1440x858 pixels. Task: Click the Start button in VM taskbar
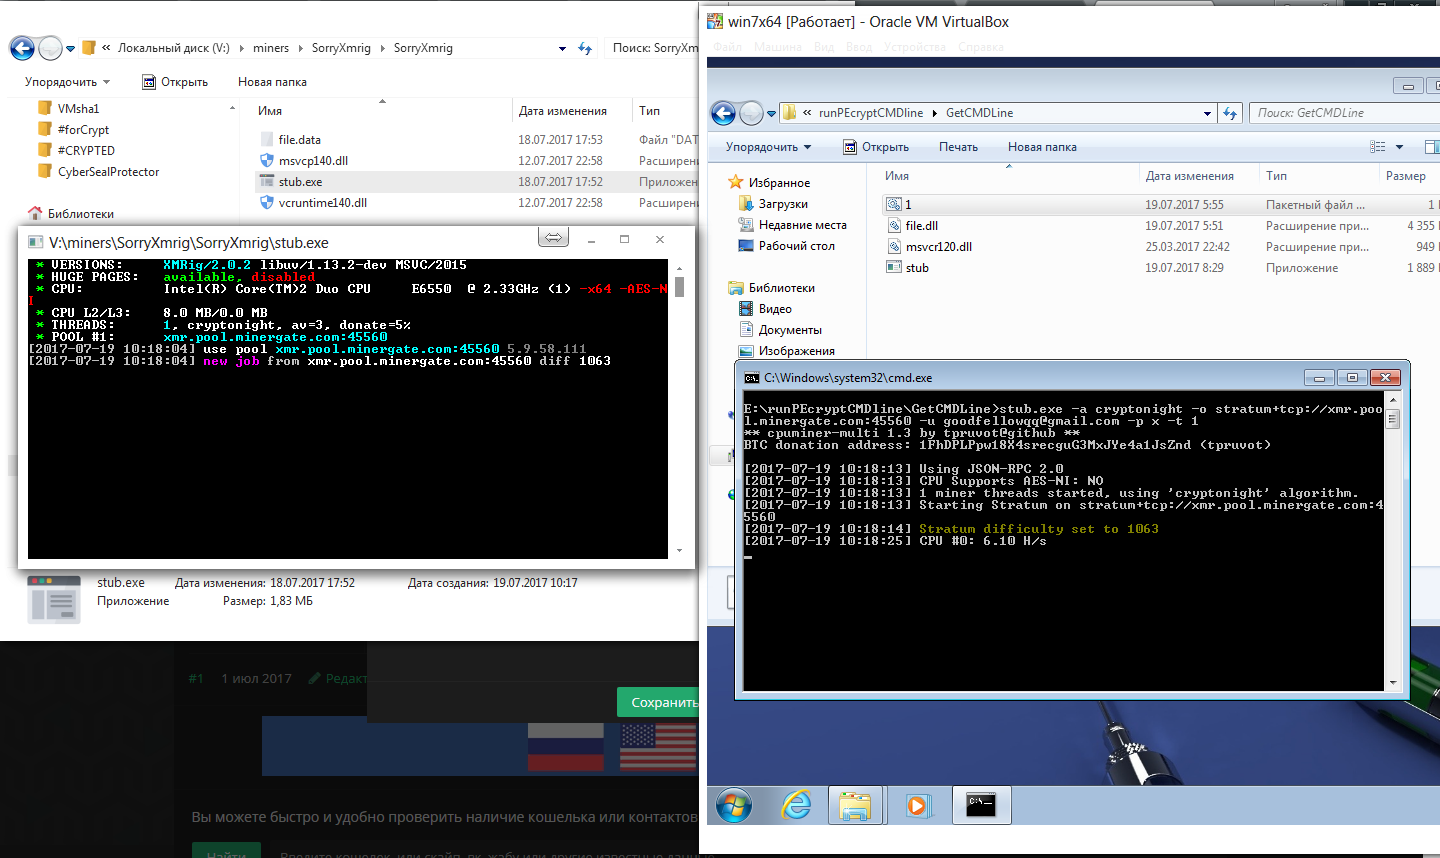[734, 805]
